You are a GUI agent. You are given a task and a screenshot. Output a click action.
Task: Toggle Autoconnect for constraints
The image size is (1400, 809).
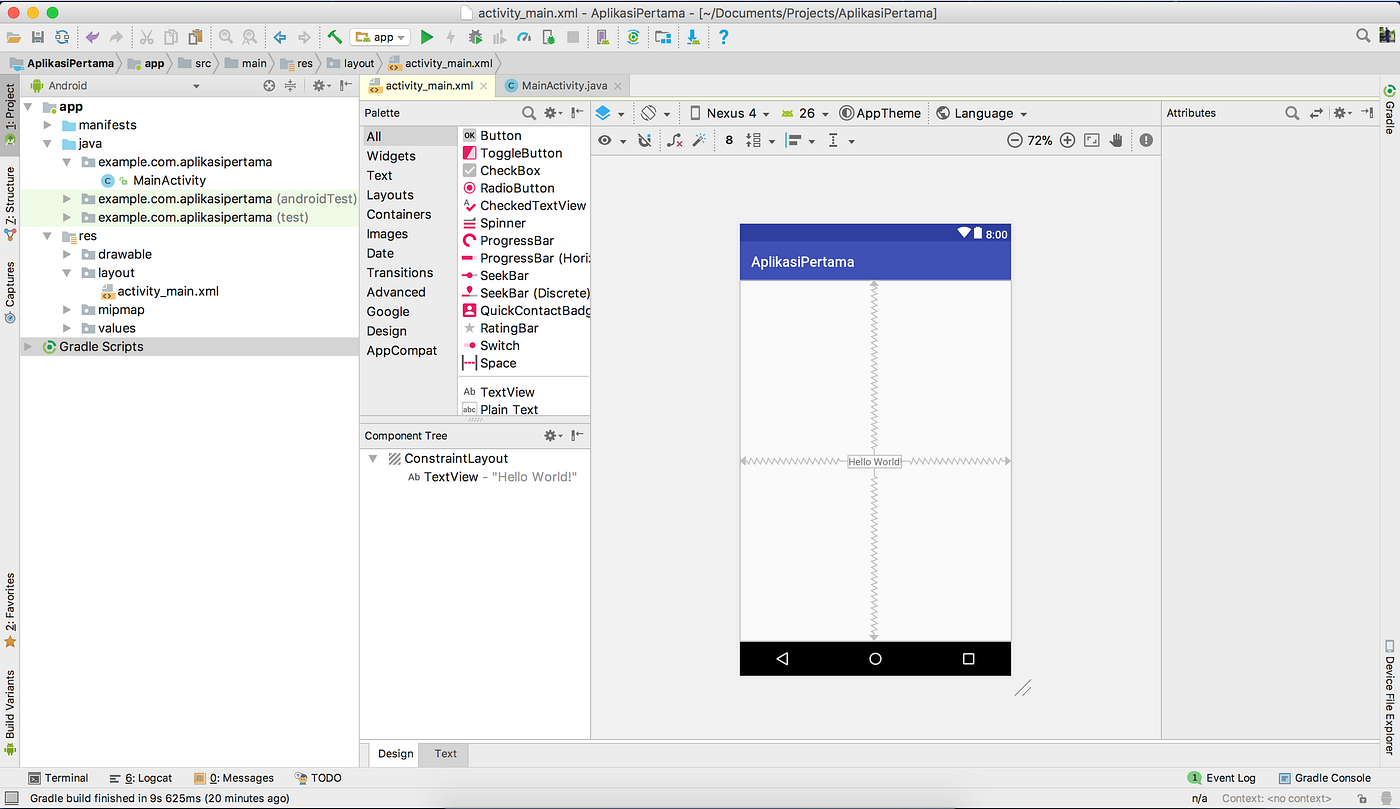pyautogui.click(x=644, y=140)
